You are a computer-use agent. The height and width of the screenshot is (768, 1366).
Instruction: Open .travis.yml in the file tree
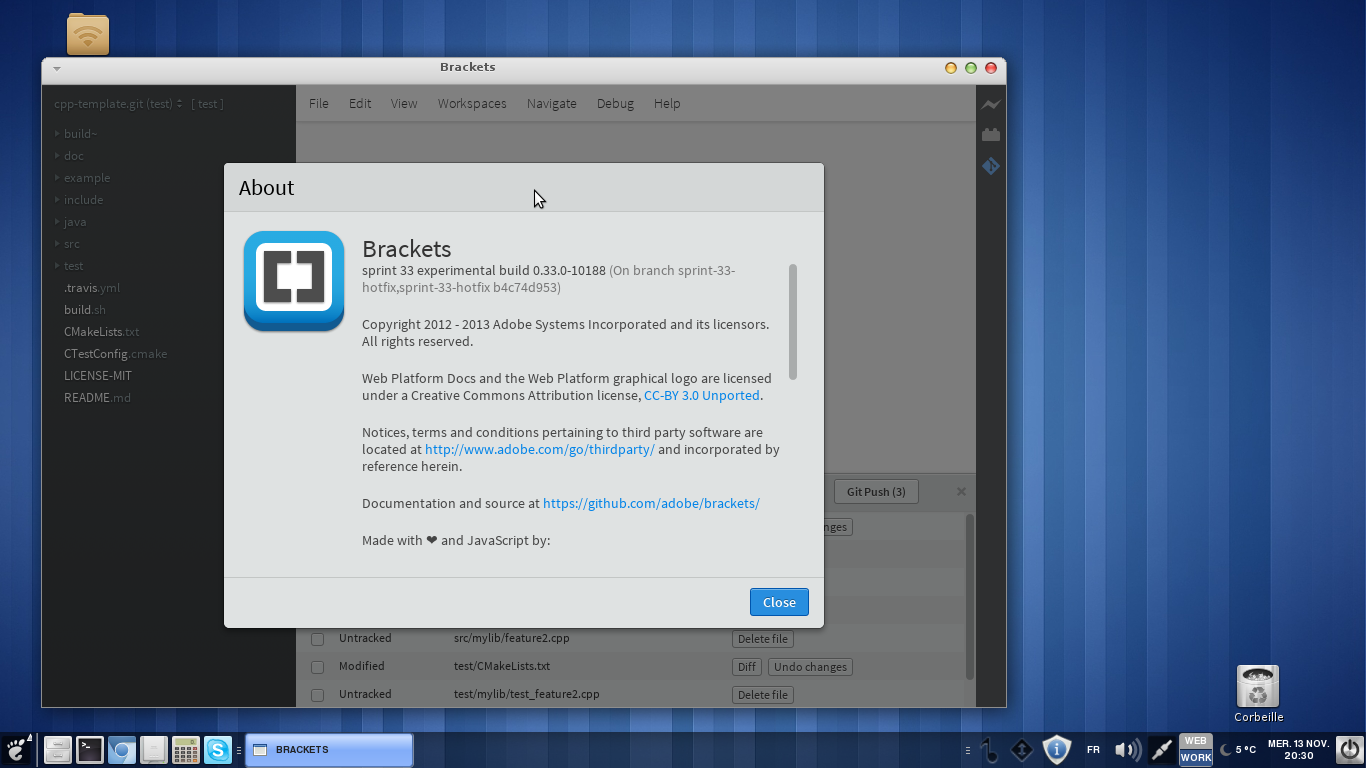92,288
